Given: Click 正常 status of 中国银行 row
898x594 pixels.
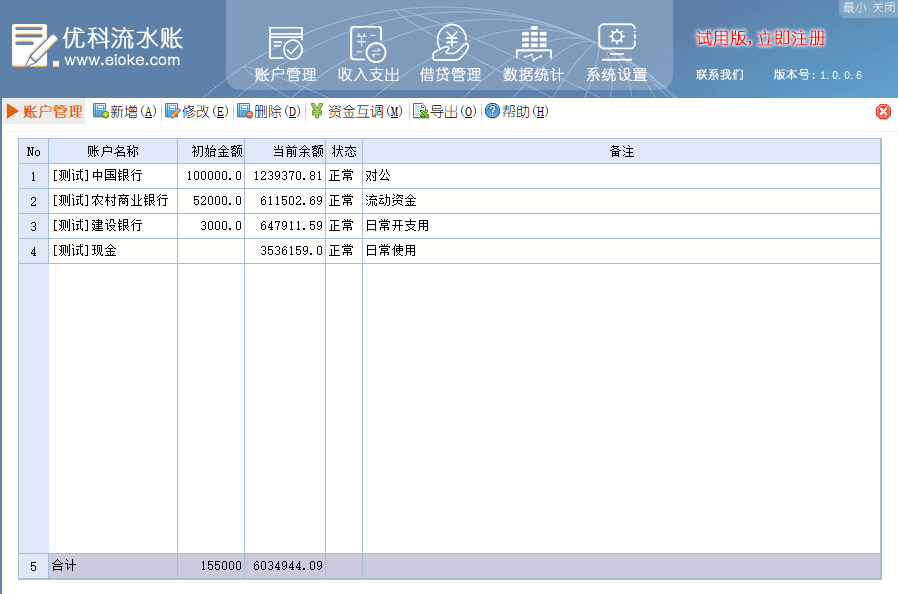Looking at the screenshot, I should tap(344, 176).
